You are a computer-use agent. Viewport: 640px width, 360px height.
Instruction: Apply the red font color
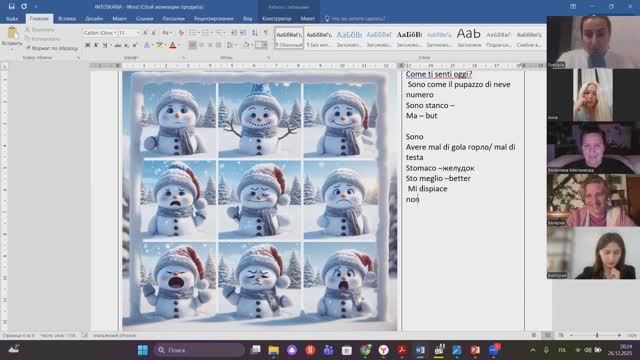coord(173,45)
